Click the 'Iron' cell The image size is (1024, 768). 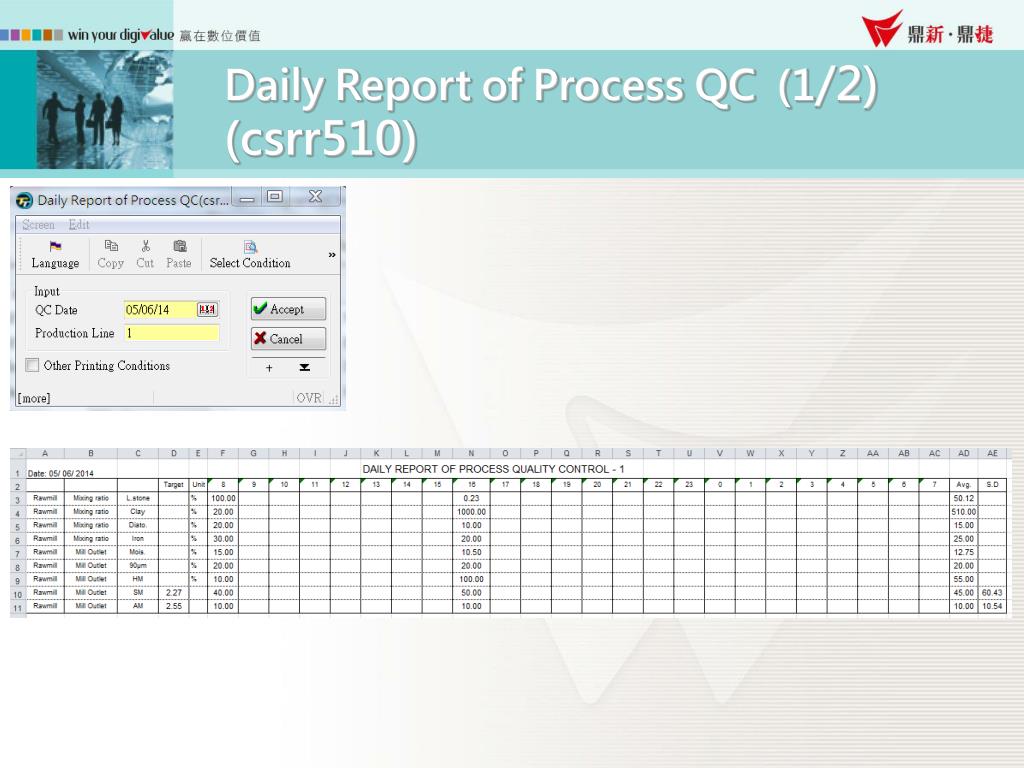(x=138, y=539)
